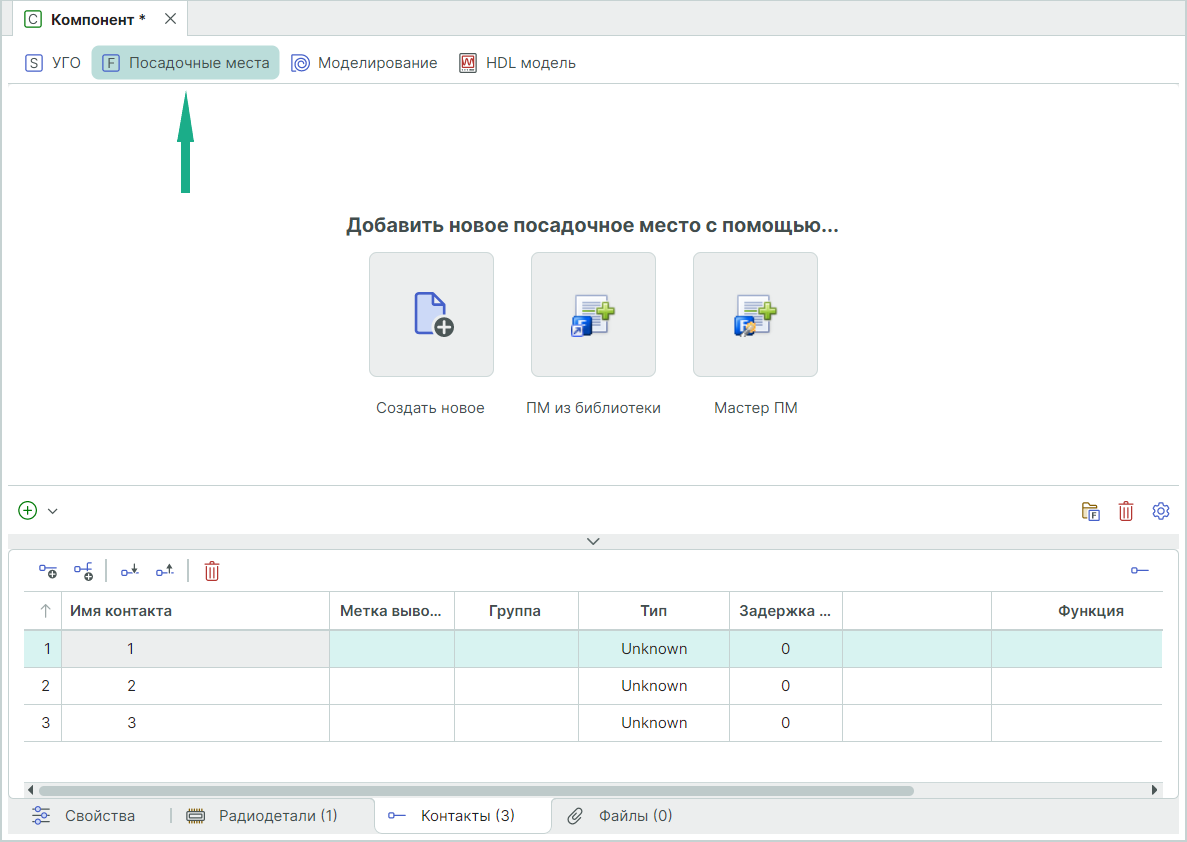Collapse the panel using the center chevron
Image resolution: width=1187 pixels, height=842 pixels.
593,541
